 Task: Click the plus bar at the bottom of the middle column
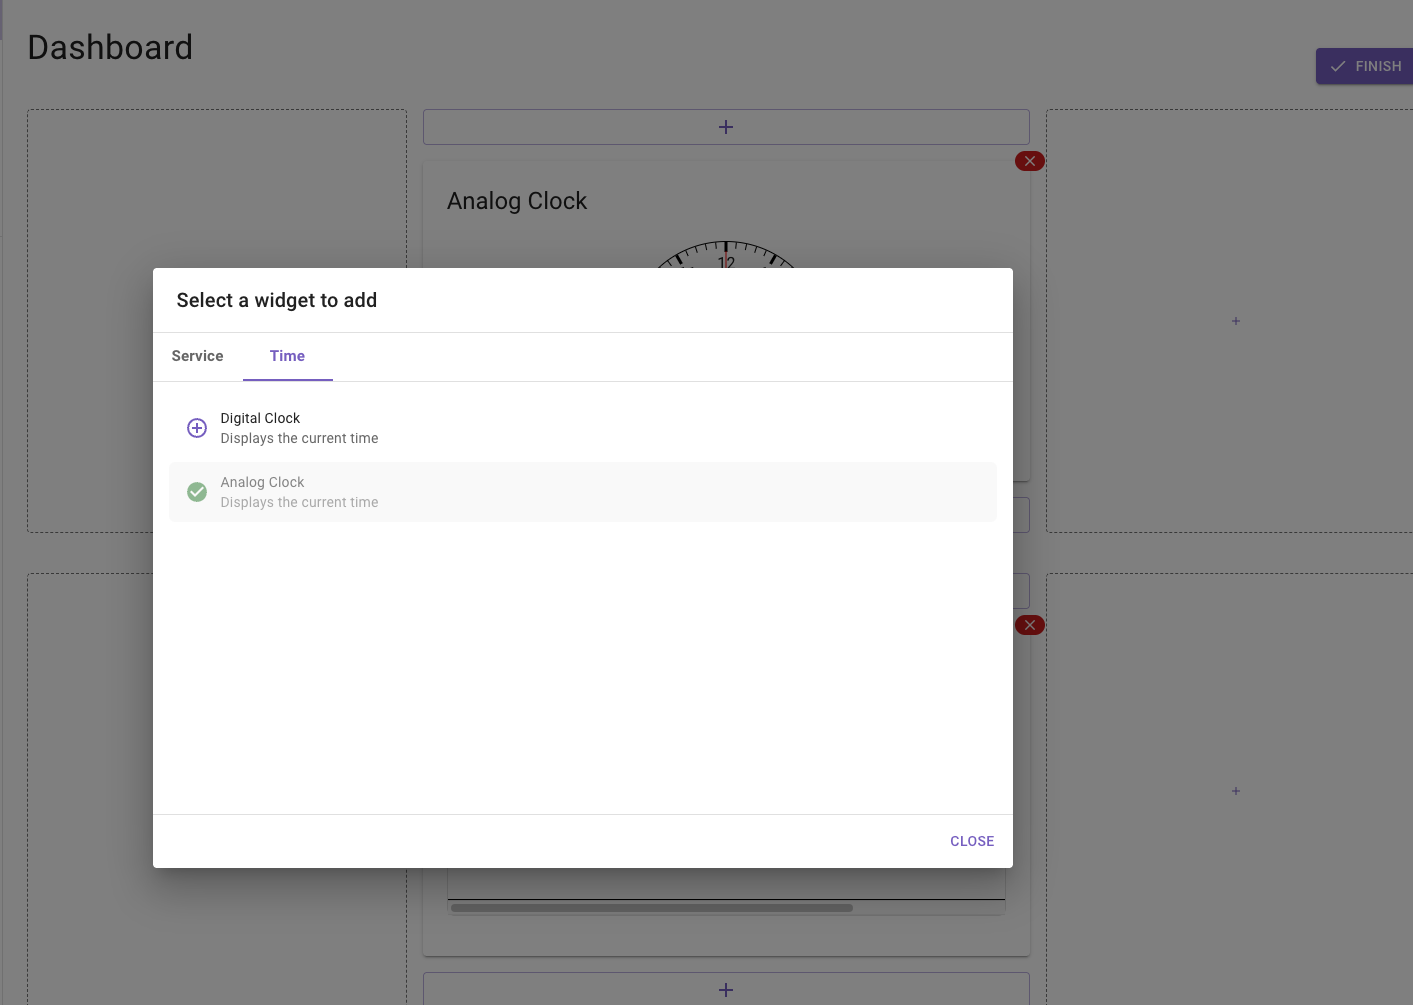(726, 989)
